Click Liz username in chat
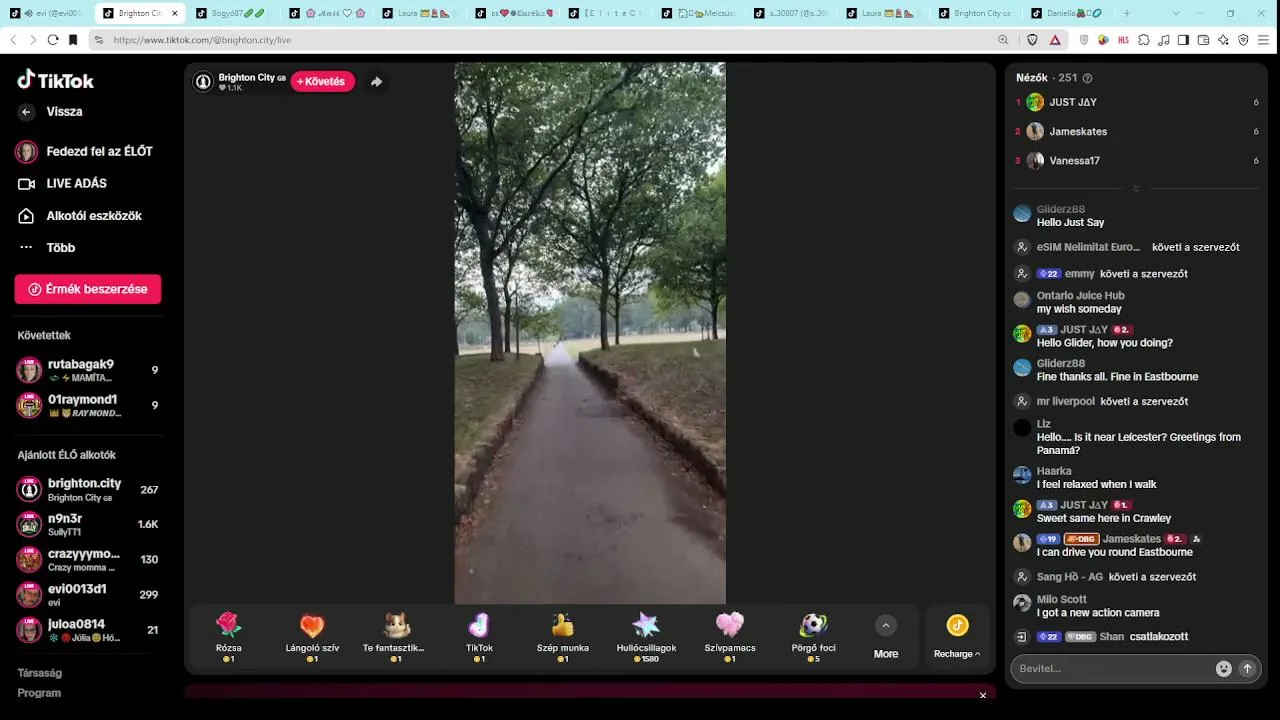The image size is (1280, 720). coord(1044,424)
